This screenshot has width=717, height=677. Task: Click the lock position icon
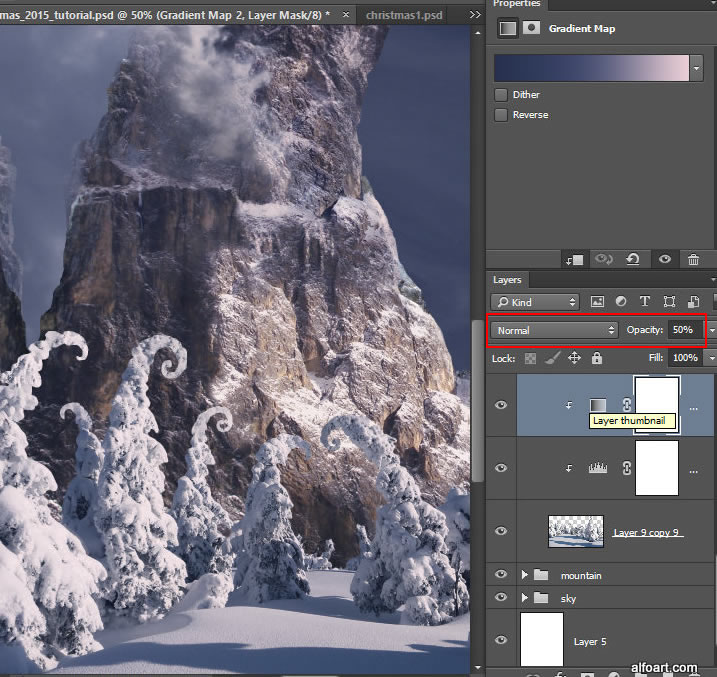[575, 358]
